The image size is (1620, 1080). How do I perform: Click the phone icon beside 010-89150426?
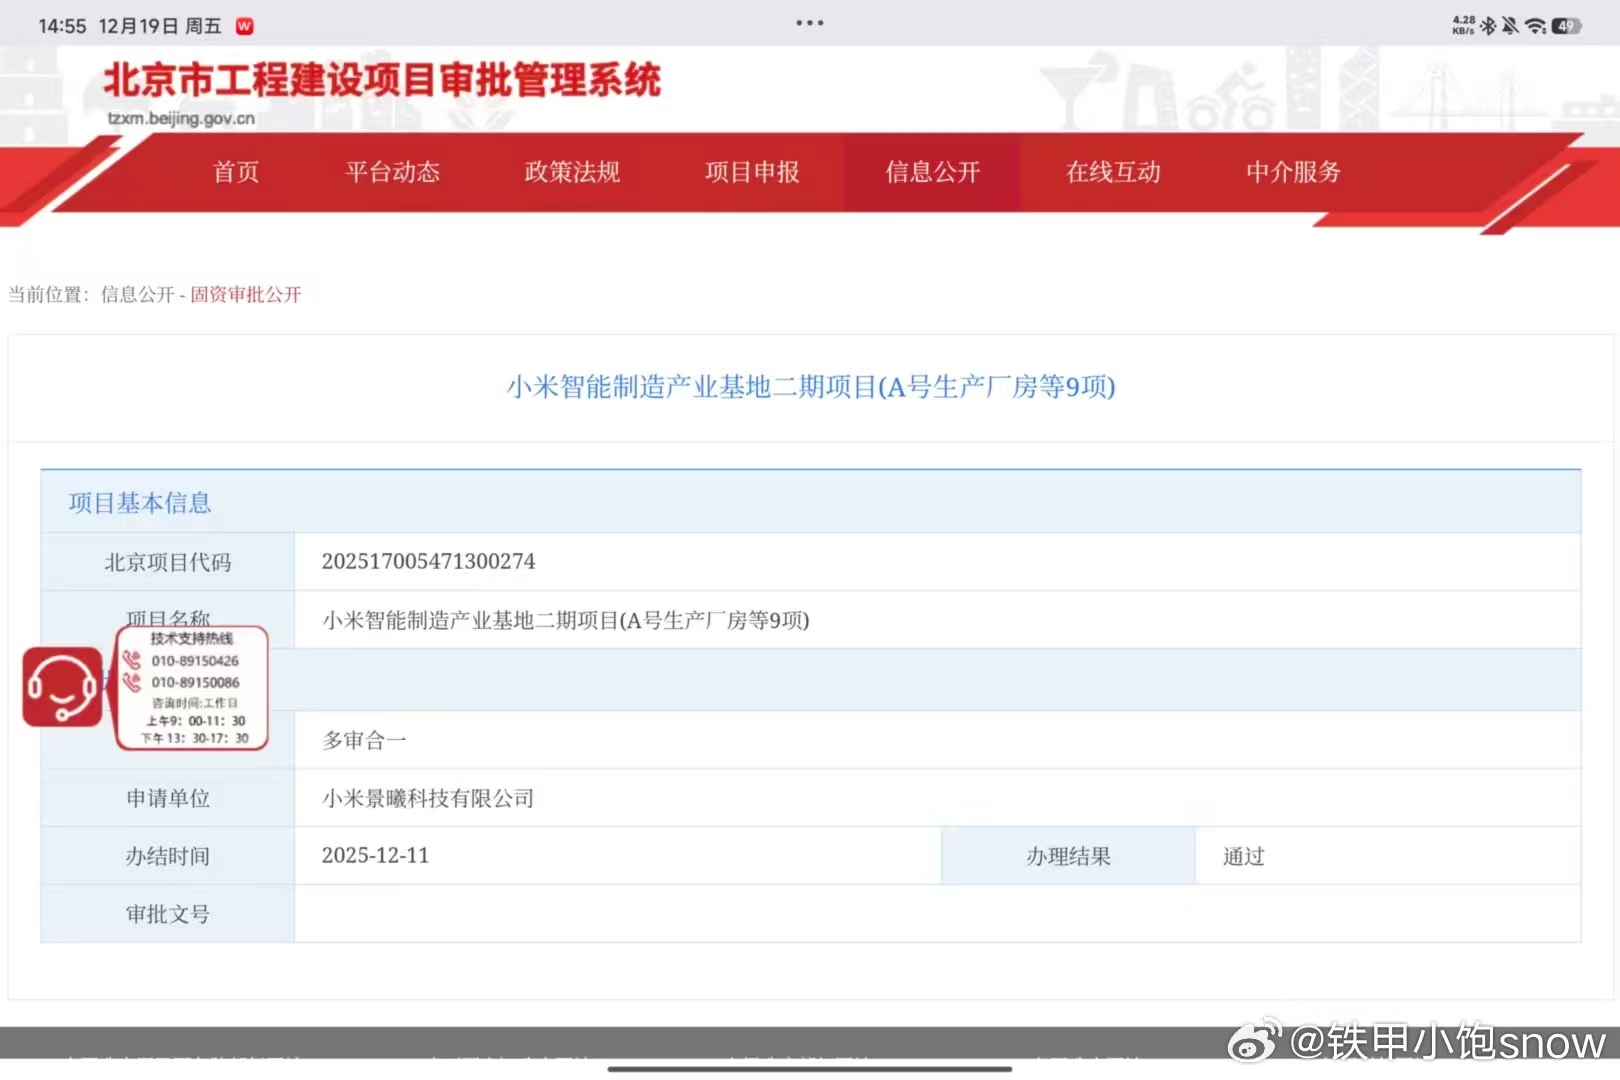132,660
